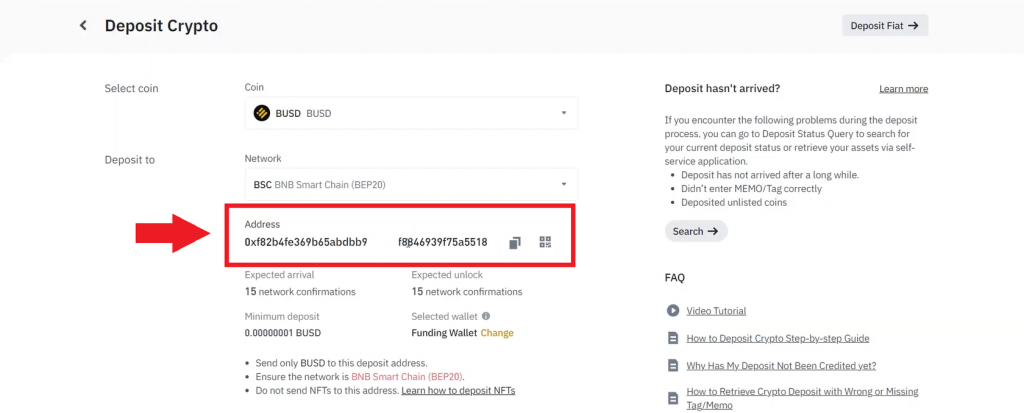Image resolution: width=1024 pixels, height=413 pixels.
Task: Click the Selected wallet label
Action: pyautogui.click(x=445, y=316)
